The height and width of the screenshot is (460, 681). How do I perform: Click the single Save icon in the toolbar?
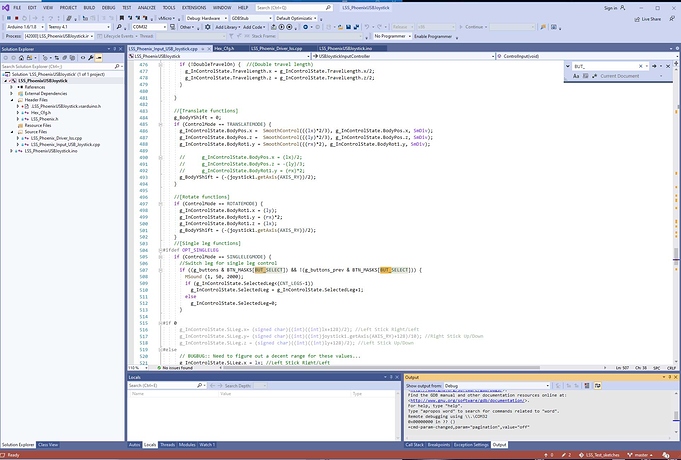point(348,27)
